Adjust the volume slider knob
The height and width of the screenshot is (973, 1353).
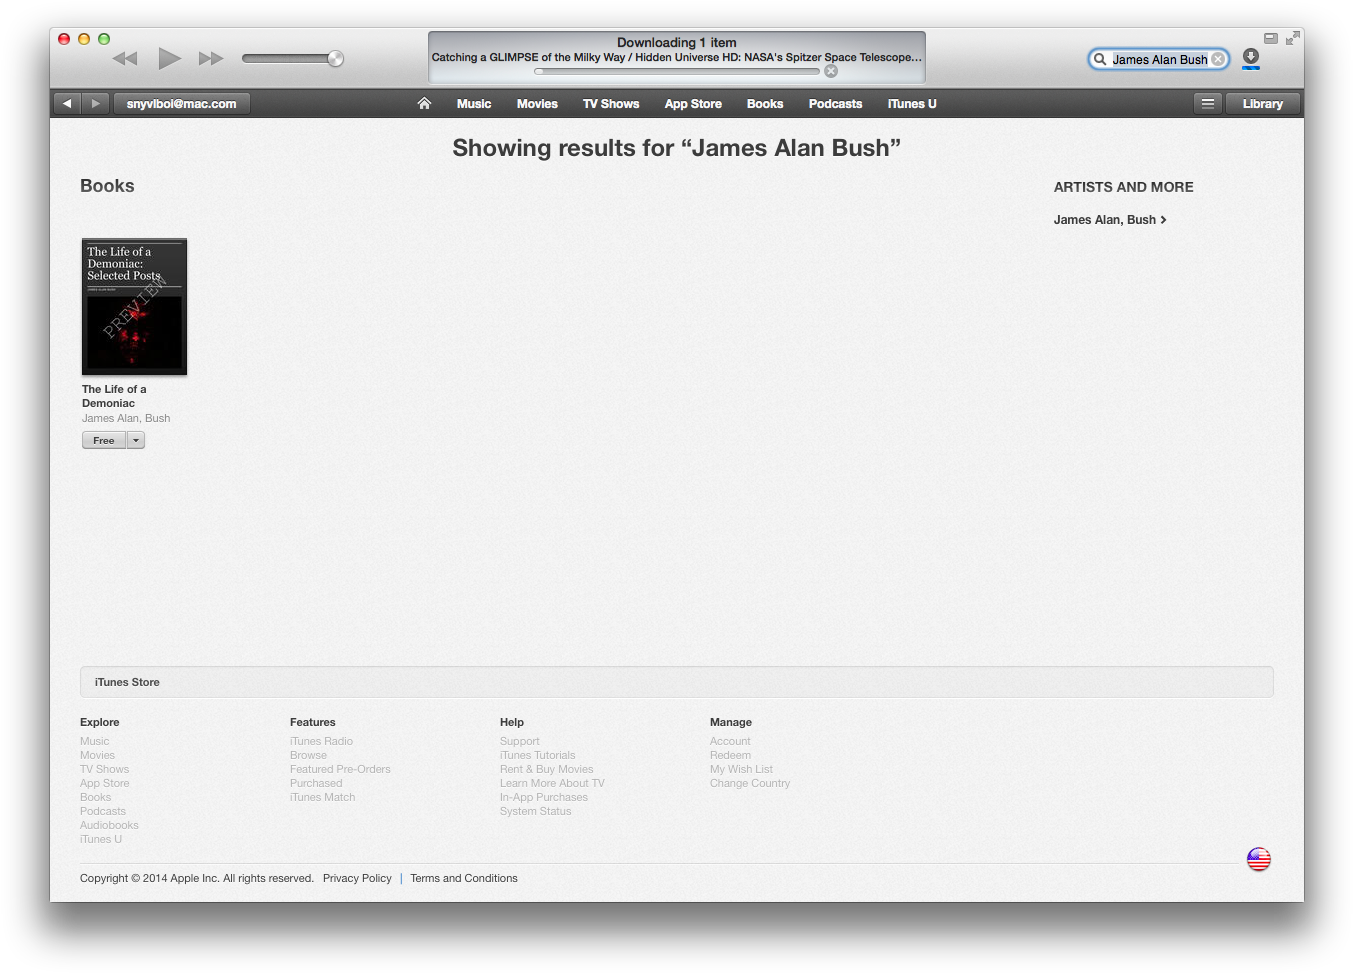(336, 59)
